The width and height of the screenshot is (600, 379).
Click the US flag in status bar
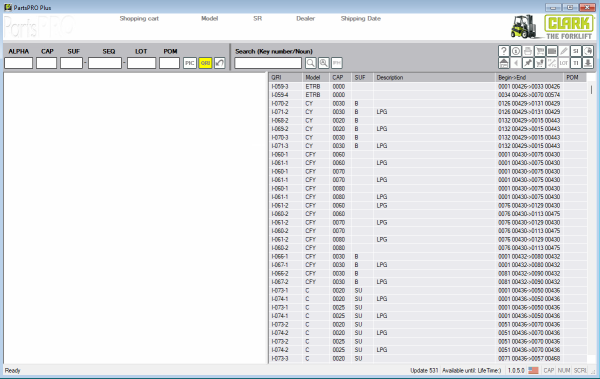point(533,371)
